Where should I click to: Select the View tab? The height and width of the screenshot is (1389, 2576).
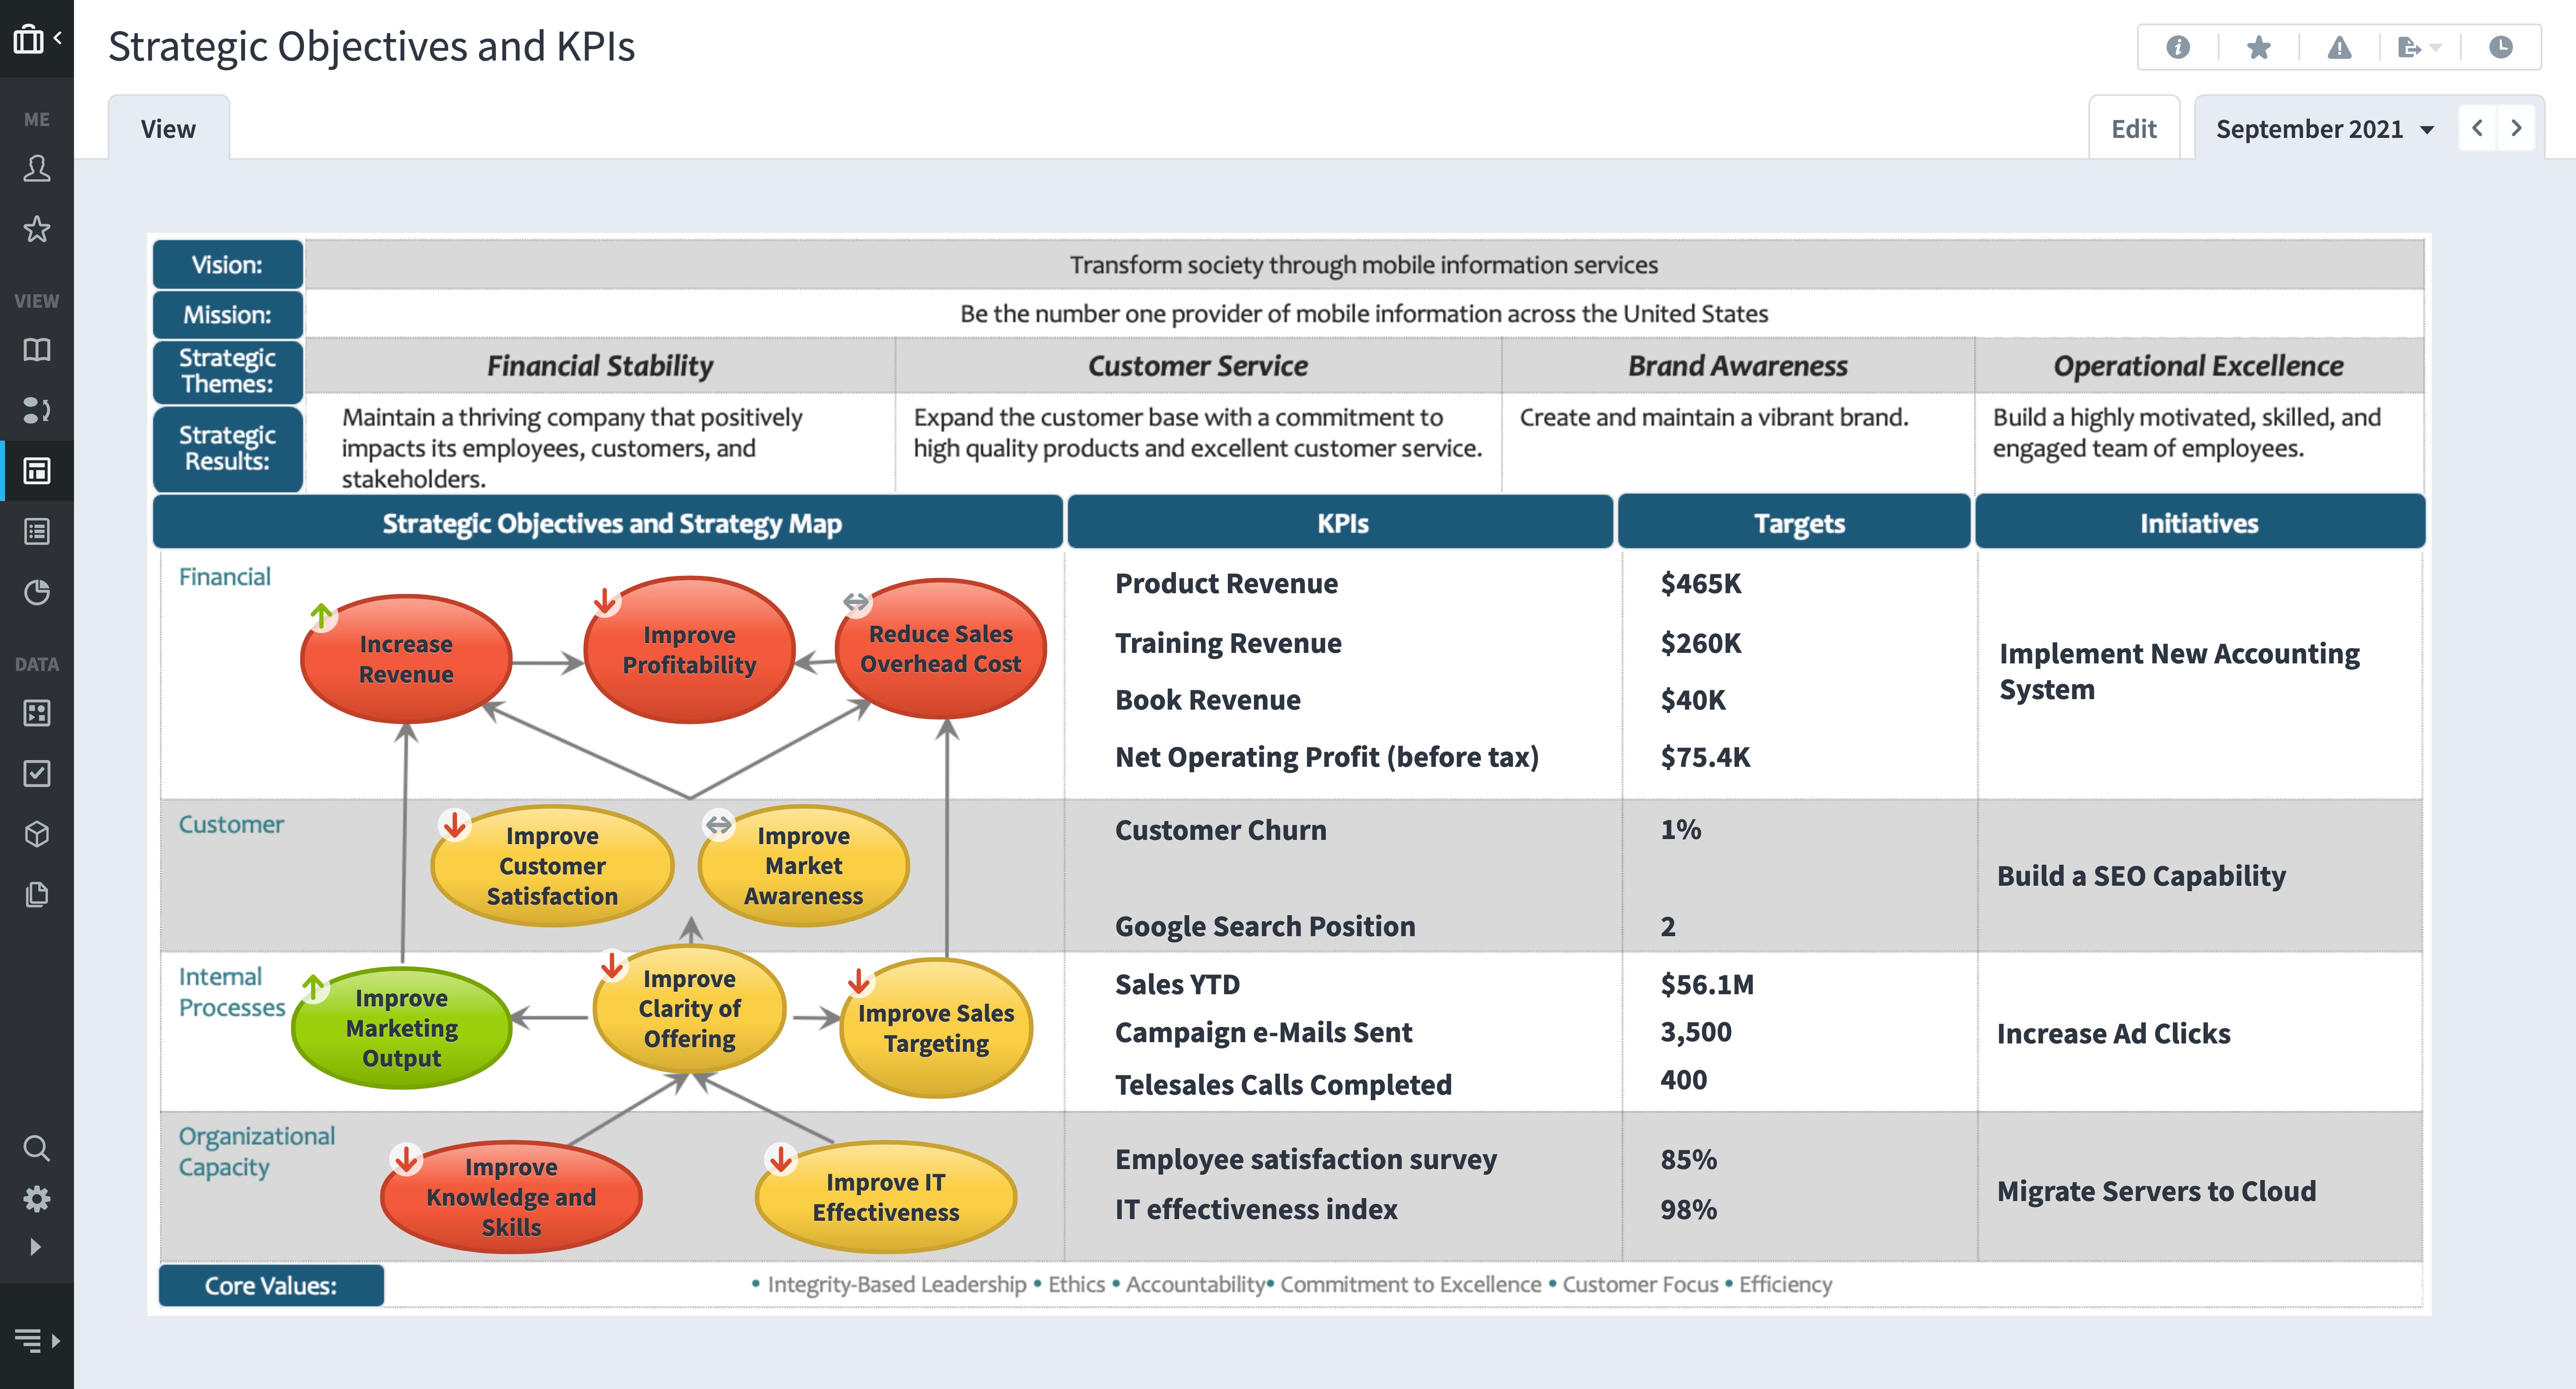(168, 129)
